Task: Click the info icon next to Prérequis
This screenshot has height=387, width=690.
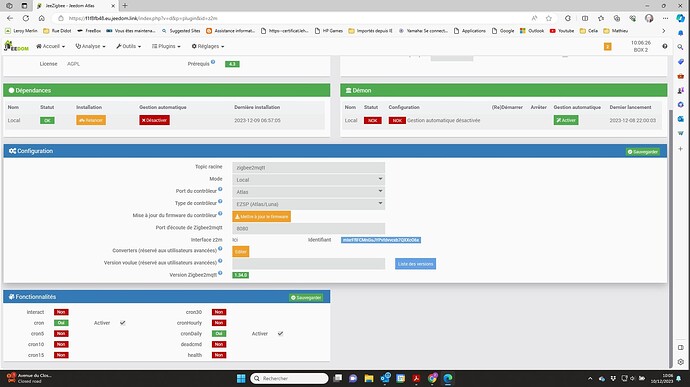Action: (x=213, y=62)
